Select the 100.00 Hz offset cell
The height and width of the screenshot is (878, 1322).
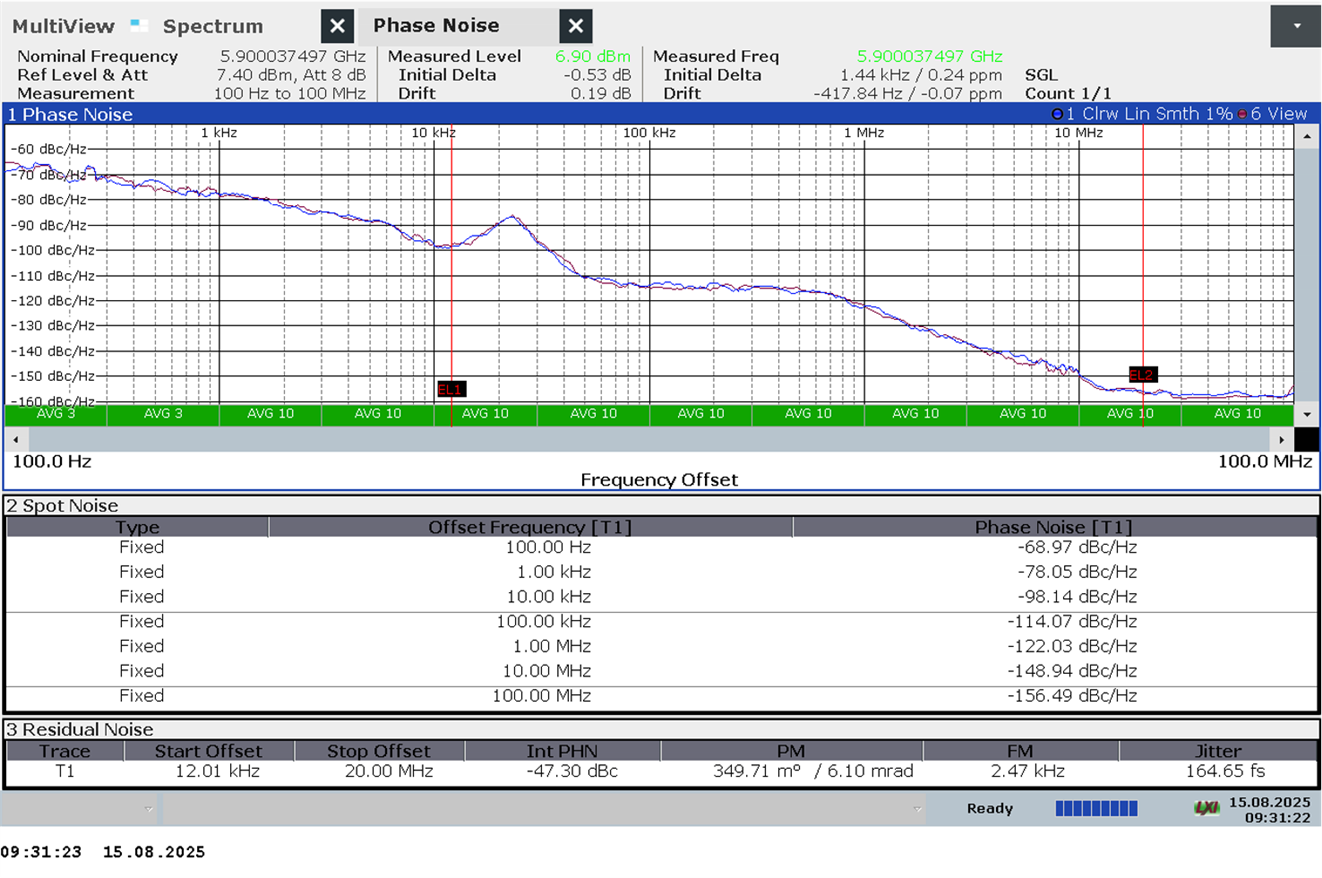[548, 548]
